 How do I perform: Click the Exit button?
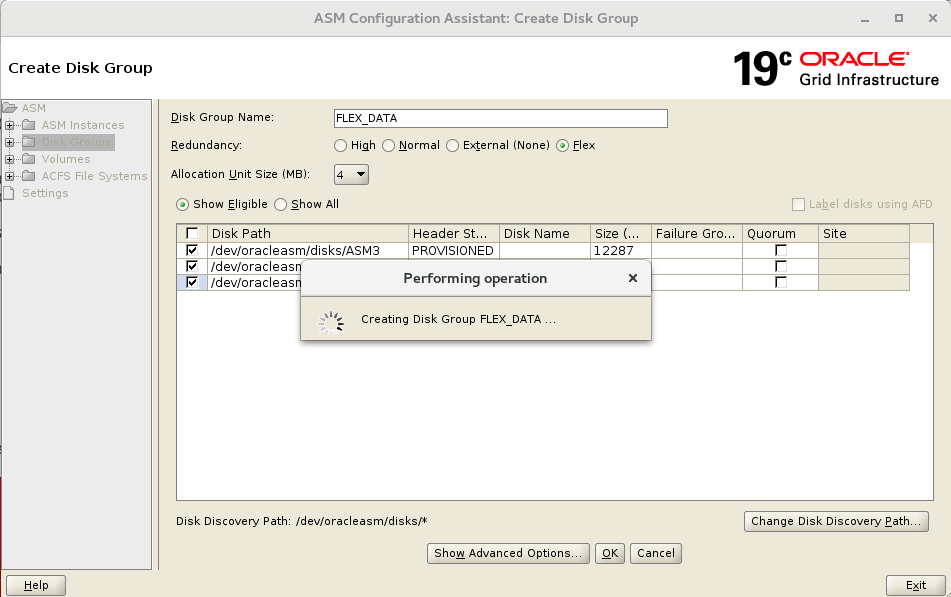[915, 585]
